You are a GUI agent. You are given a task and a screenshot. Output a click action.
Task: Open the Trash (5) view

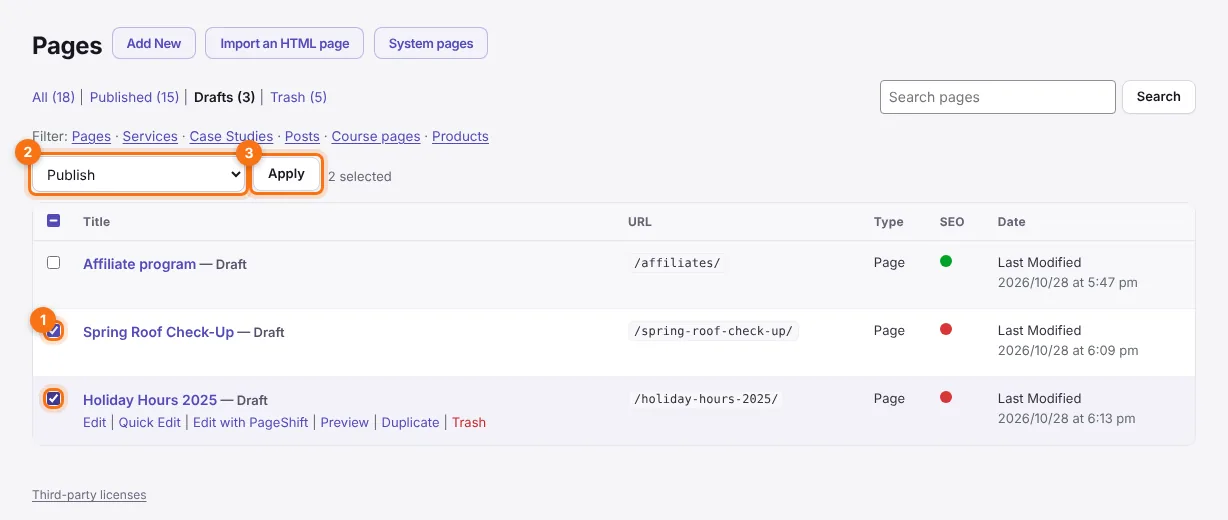click(x=298, y=97)
